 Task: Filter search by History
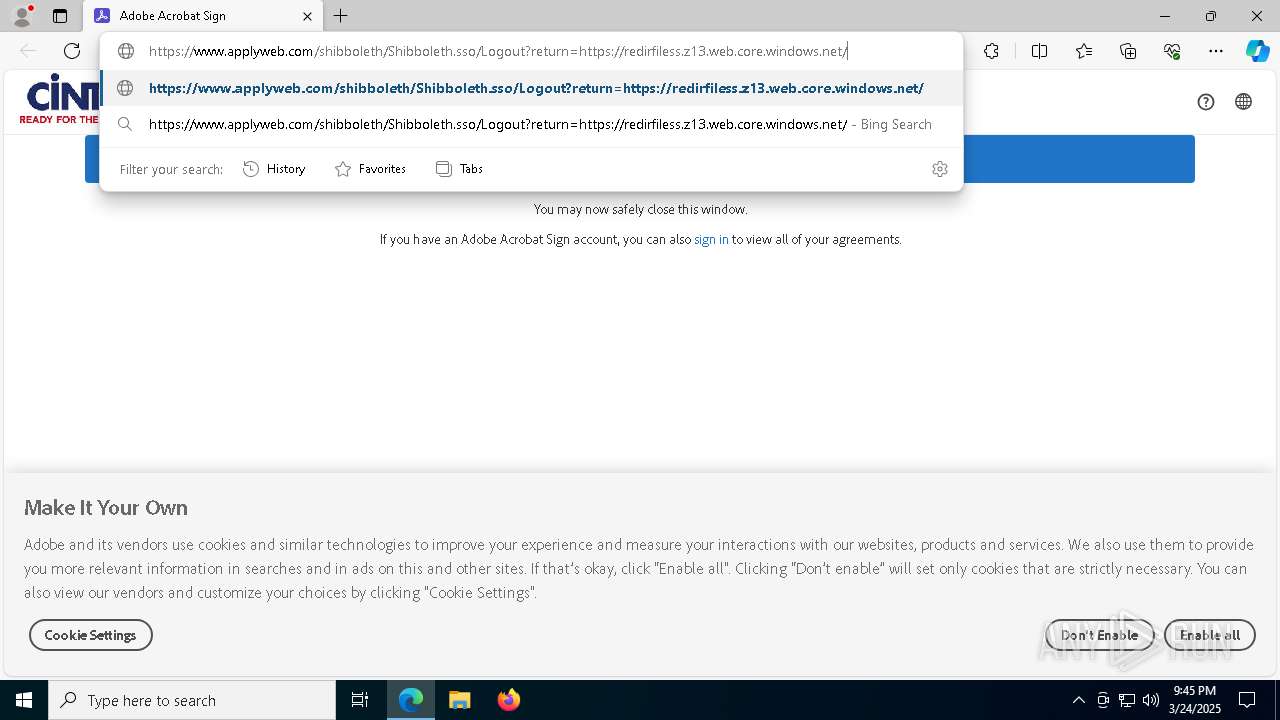click(x=274, y=169)
